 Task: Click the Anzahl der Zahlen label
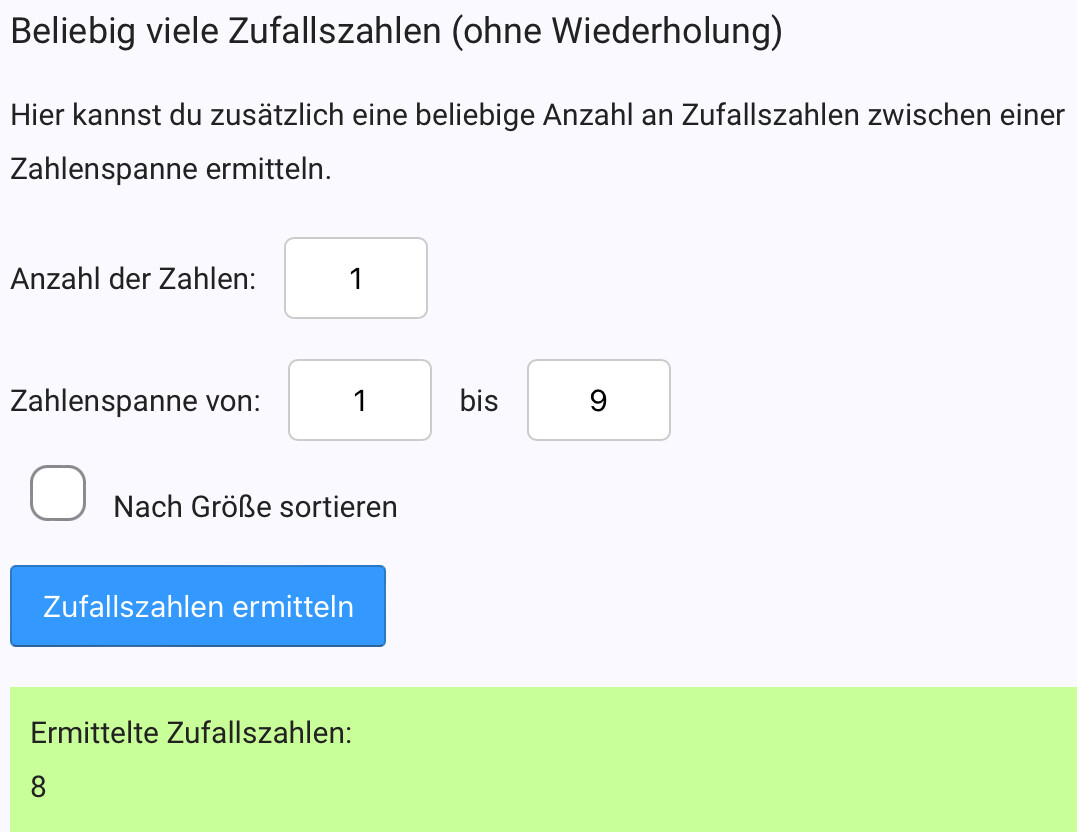pos(133,278)
